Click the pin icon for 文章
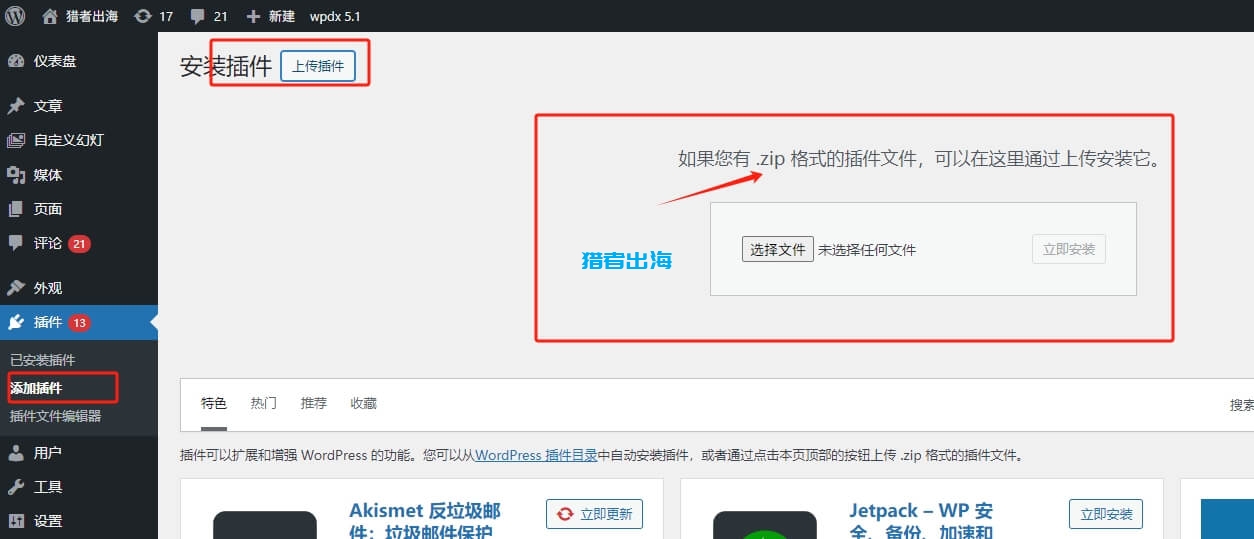 16,106
